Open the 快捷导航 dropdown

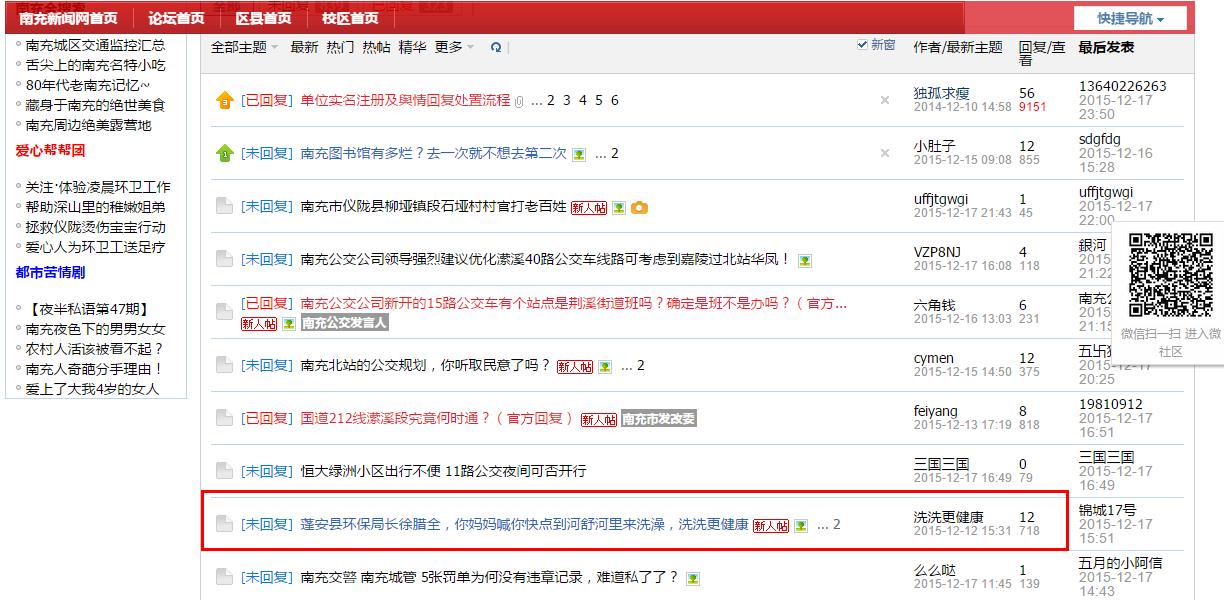click(x=1130, y=19)
